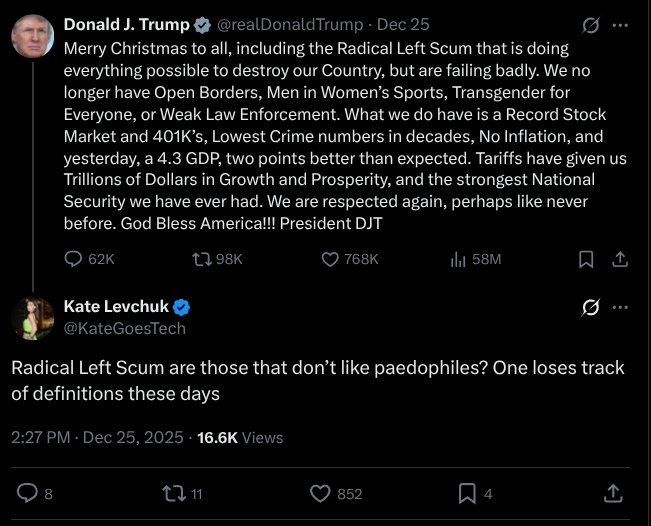651x526 pixels.
Task: Open Donald J. Trump's profile picture
Action: (33, 36)
